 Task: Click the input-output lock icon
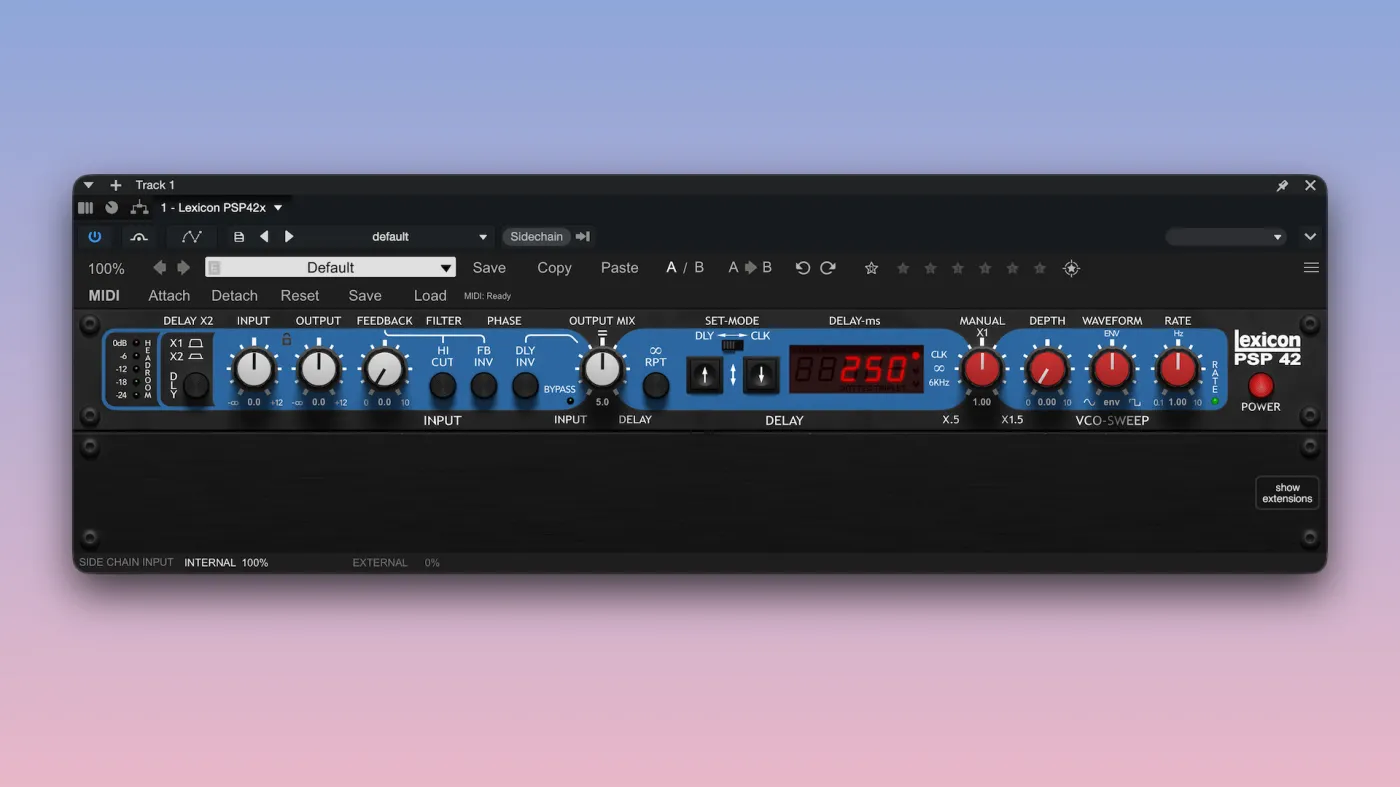286,340
